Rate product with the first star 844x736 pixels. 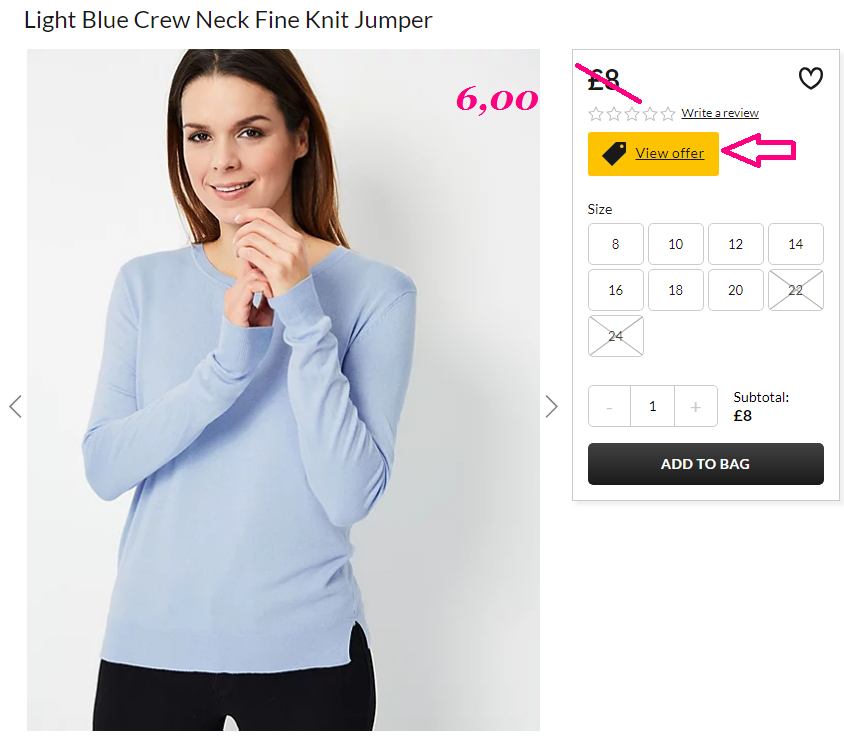tap(596, 114)
